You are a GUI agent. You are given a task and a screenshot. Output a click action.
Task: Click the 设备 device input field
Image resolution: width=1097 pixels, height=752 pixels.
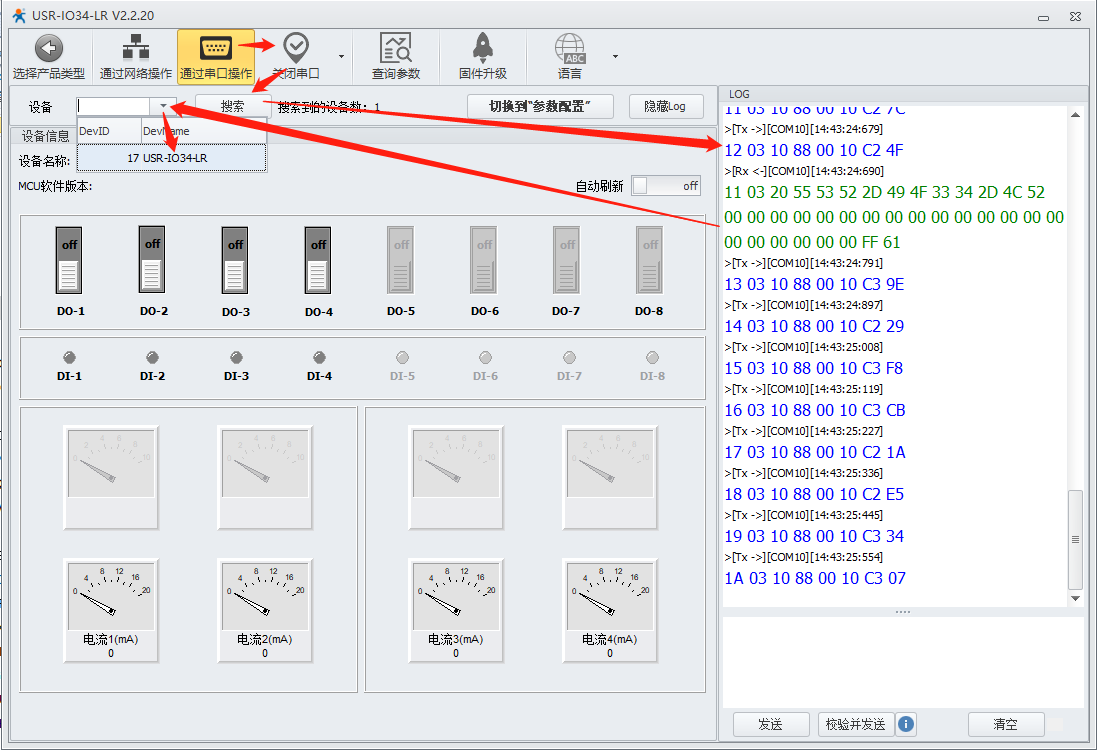[113, 106]
